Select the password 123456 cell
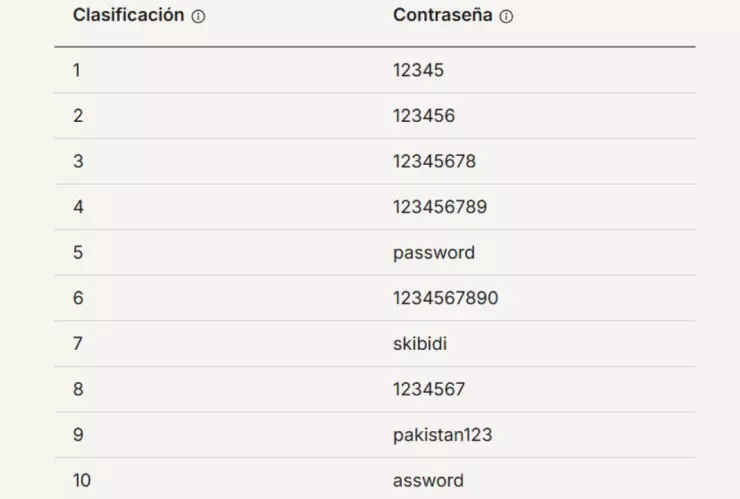Screen dimensions: 740x499 click(424, 116)
